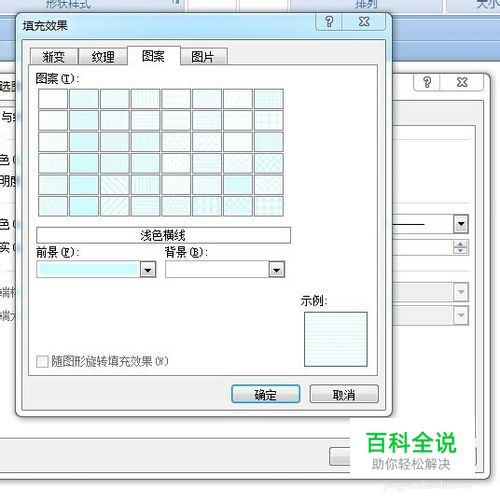This screenshot has width=500, height=503.
Task: Open the 前景 color dropdown arrow
Action: tap(148, 270)
